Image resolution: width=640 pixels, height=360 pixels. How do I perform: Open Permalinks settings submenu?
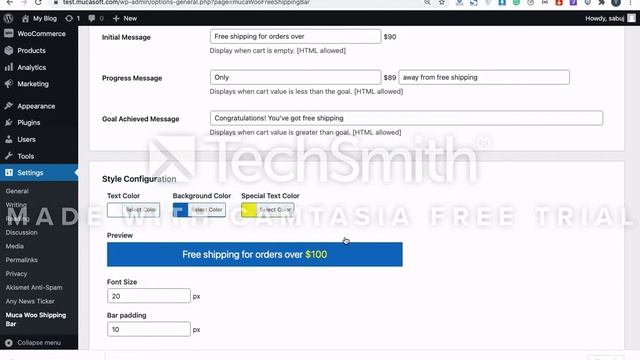point(22,260)
